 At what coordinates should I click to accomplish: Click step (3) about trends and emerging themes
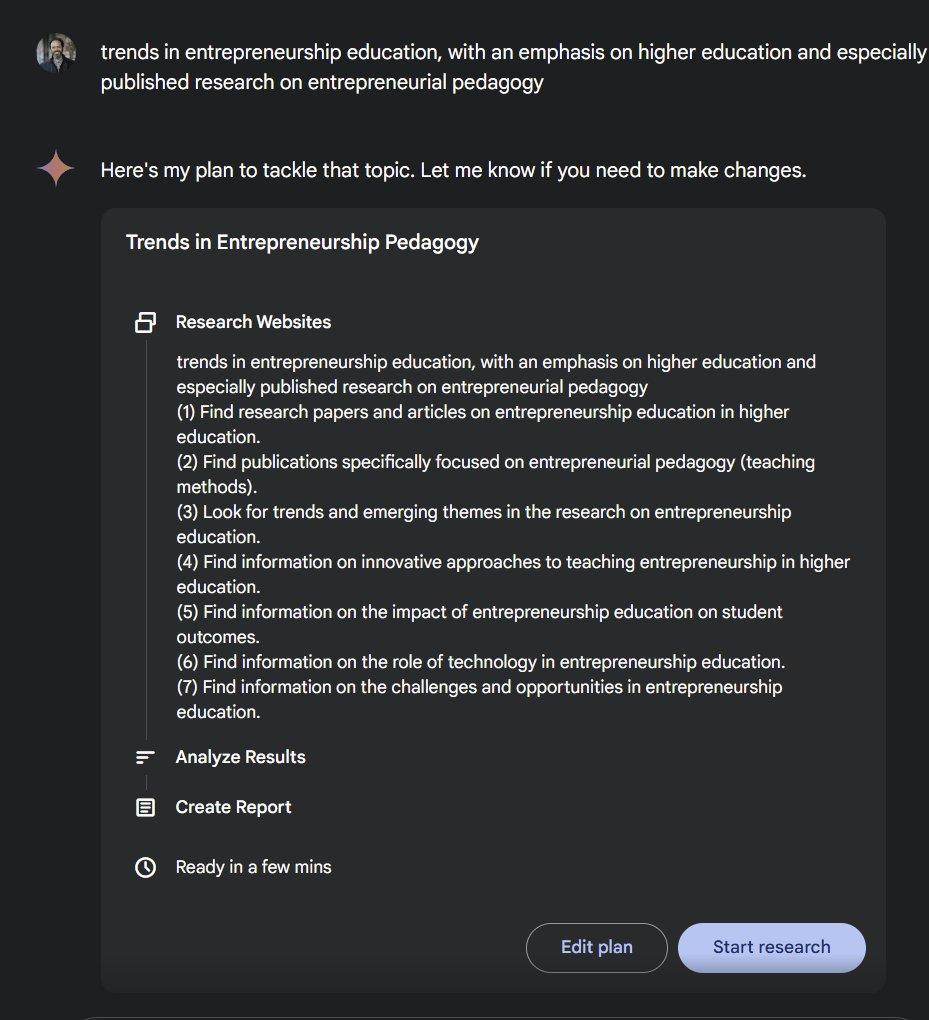coord(483,524)
